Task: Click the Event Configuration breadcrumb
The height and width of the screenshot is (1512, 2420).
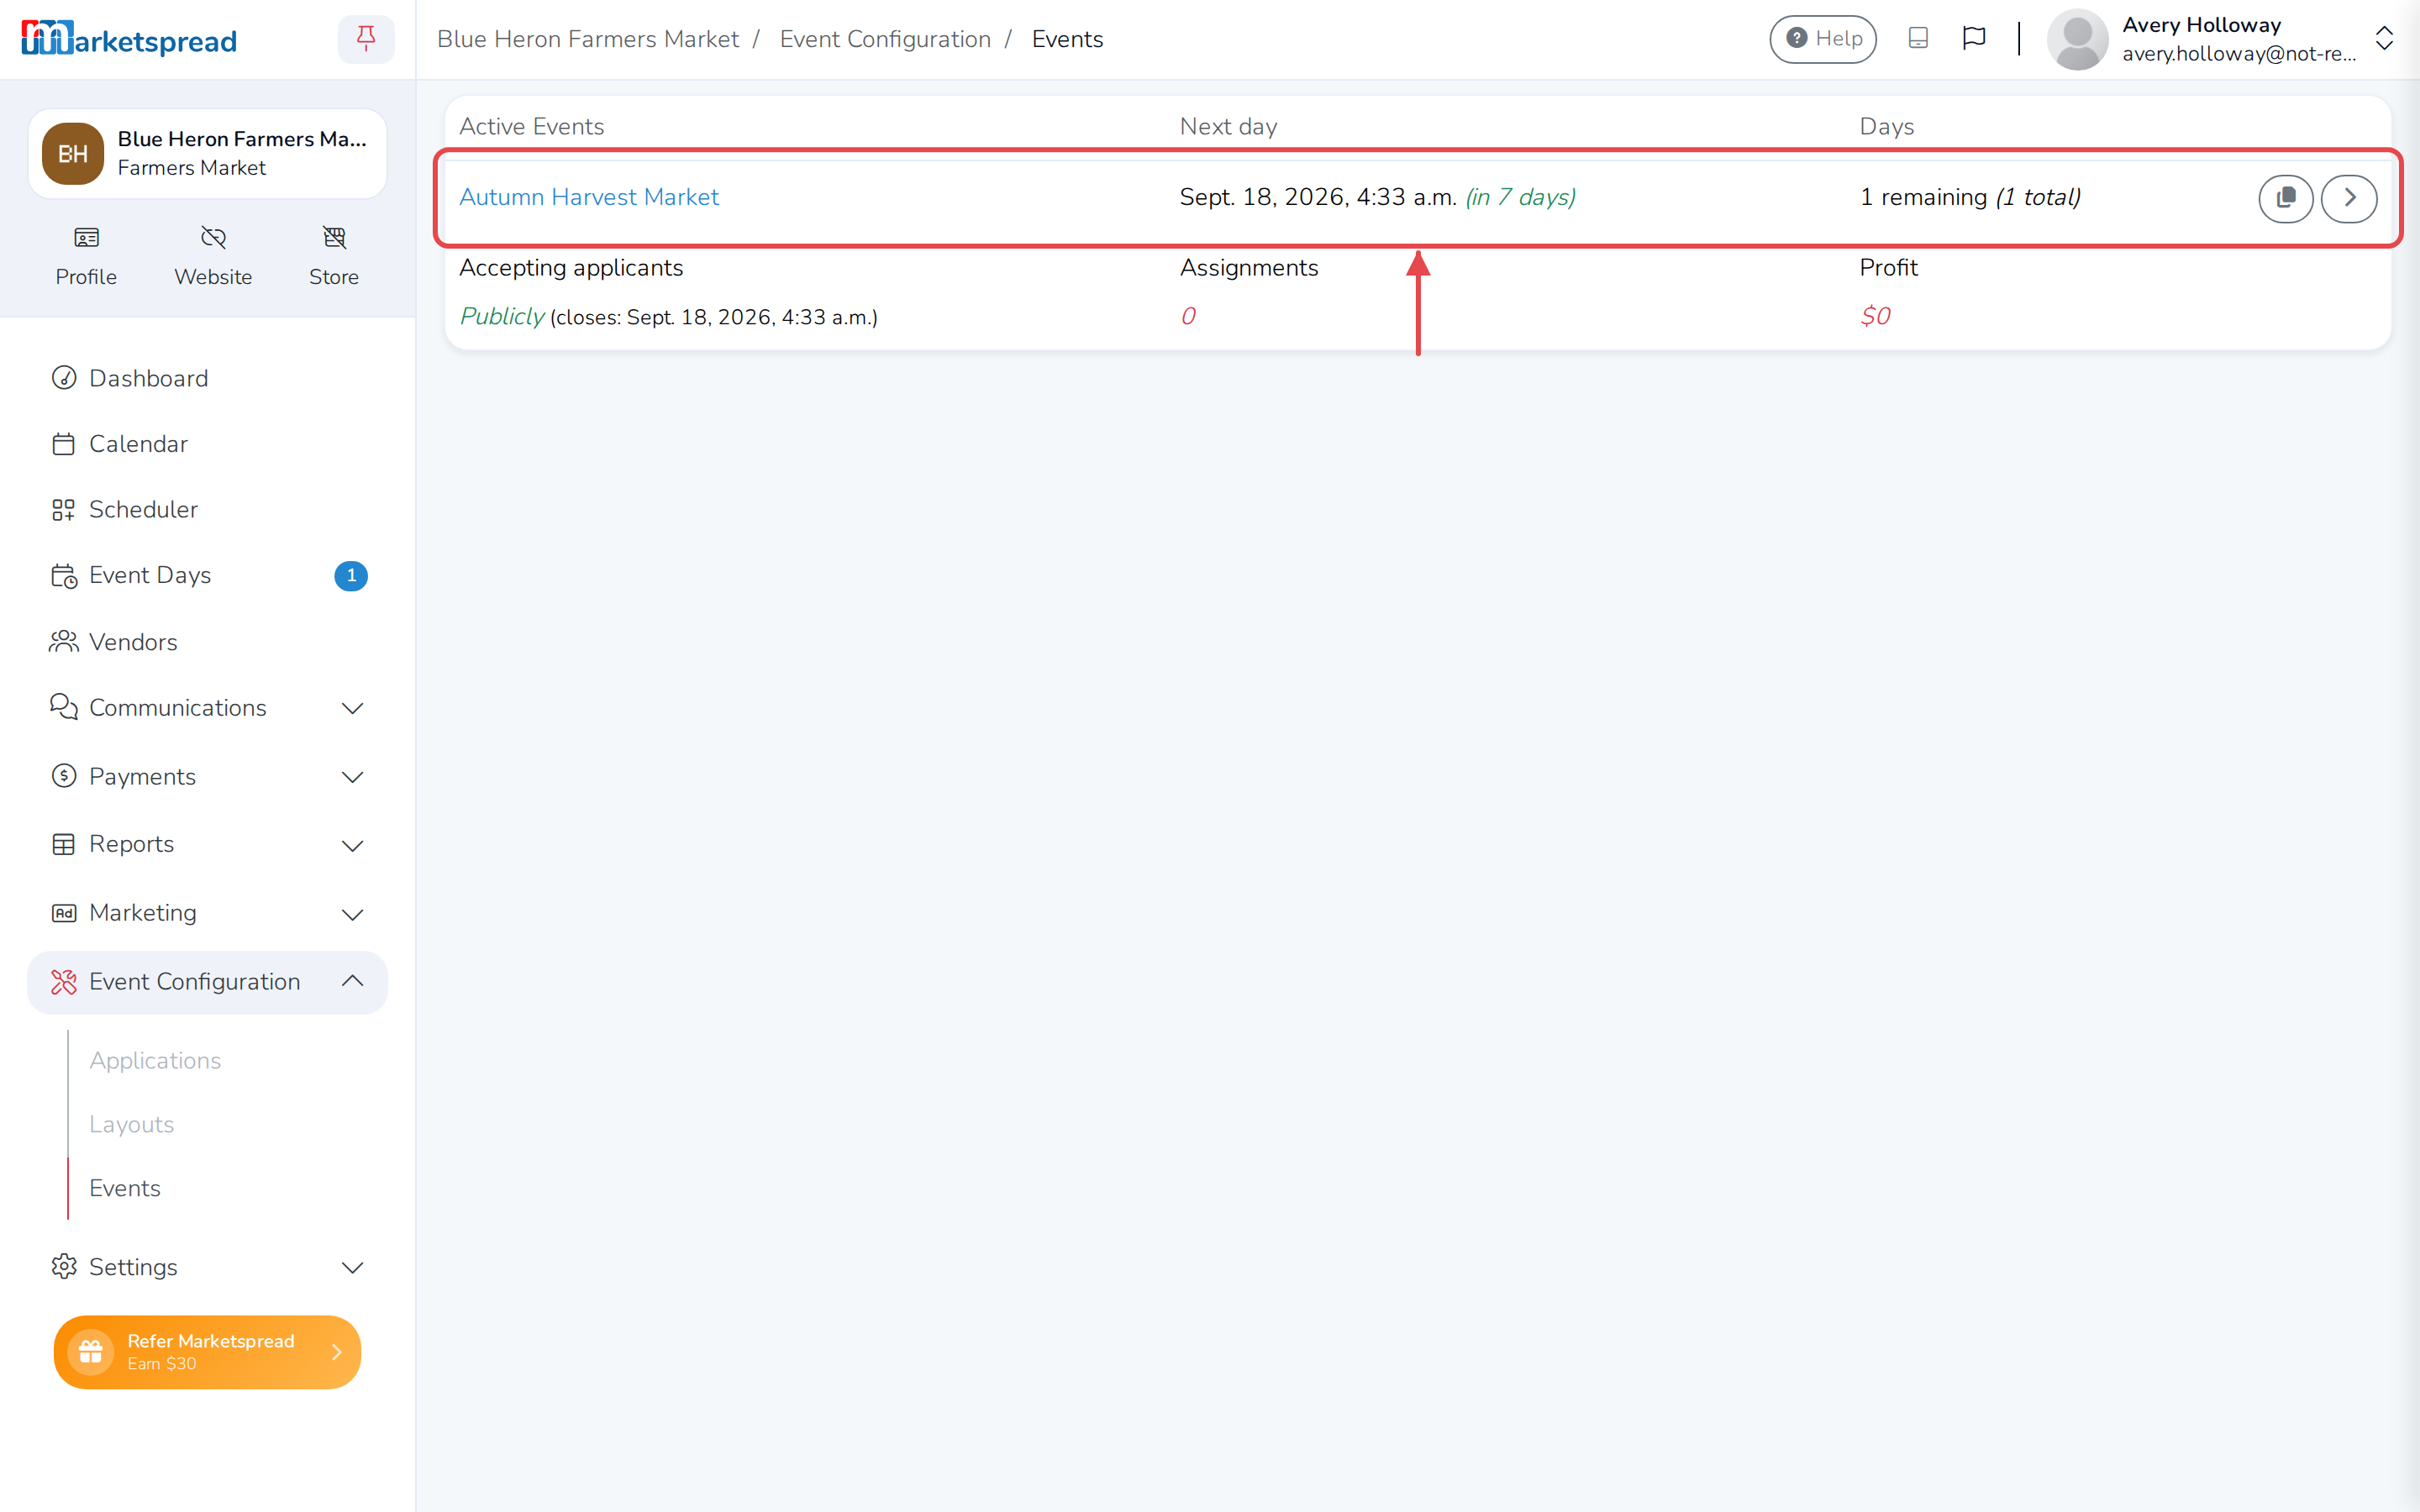Action: point(885,39)
